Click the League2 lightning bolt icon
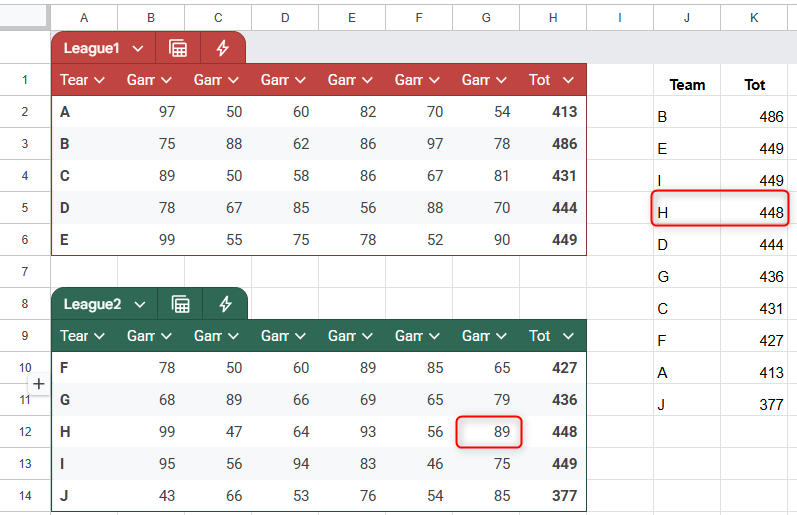 click(x=225, y=304)
